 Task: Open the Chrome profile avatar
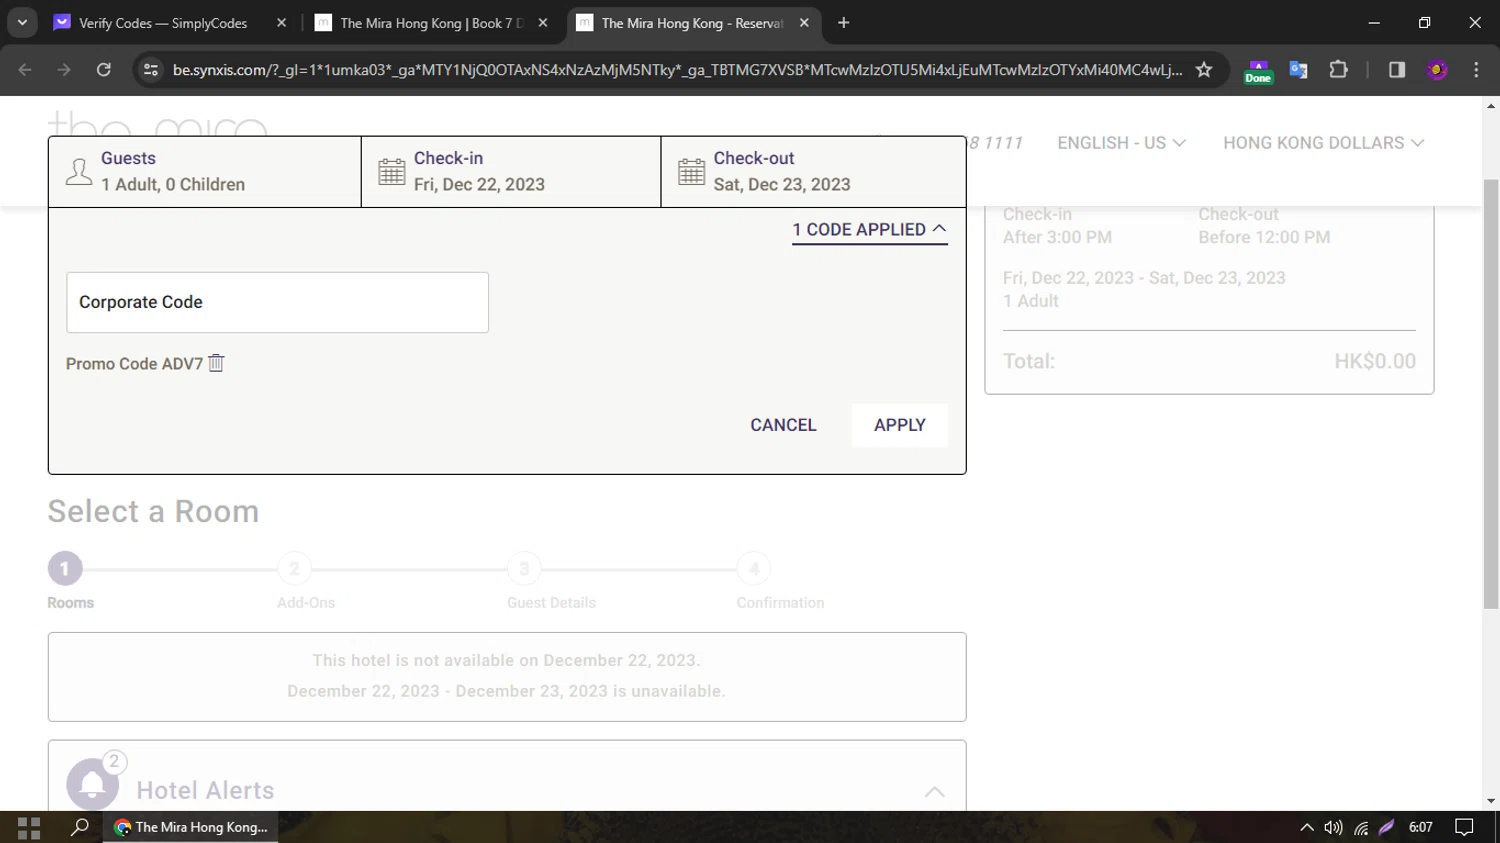(1437, 69)
